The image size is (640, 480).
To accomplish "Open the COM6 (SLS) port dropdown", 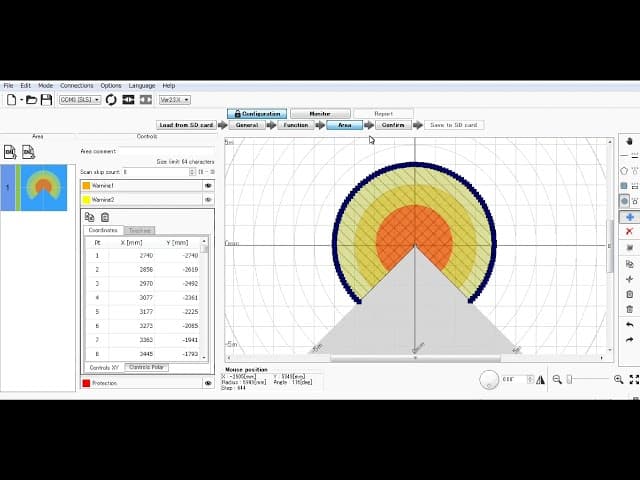I will click(x=79, y=100).
